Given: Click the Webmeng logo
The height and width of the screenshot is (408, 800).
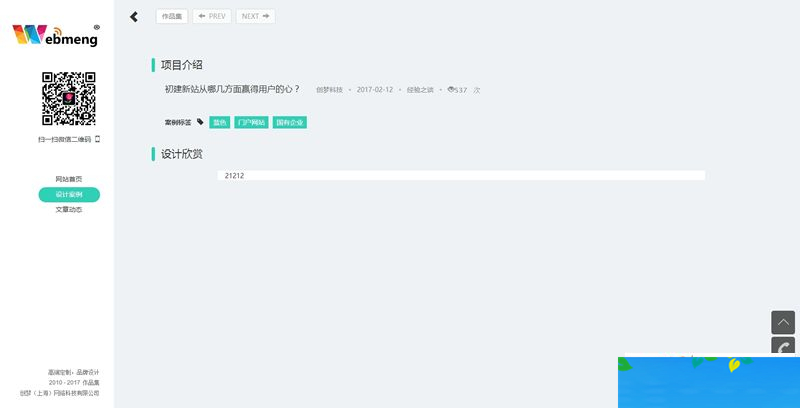Looking at the screenshot, I should pos(56,36).
